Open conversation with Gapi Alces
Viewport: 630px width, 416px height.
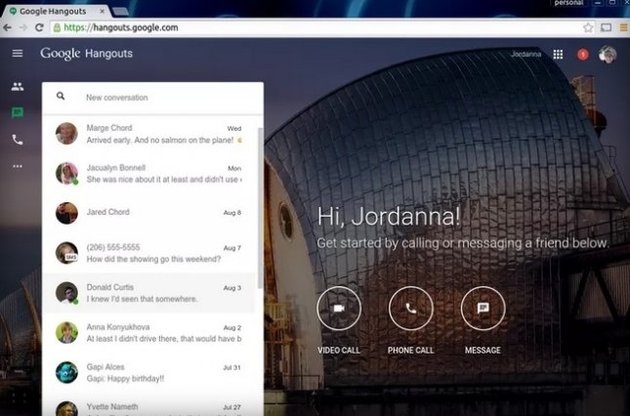(x=149, y=373)
